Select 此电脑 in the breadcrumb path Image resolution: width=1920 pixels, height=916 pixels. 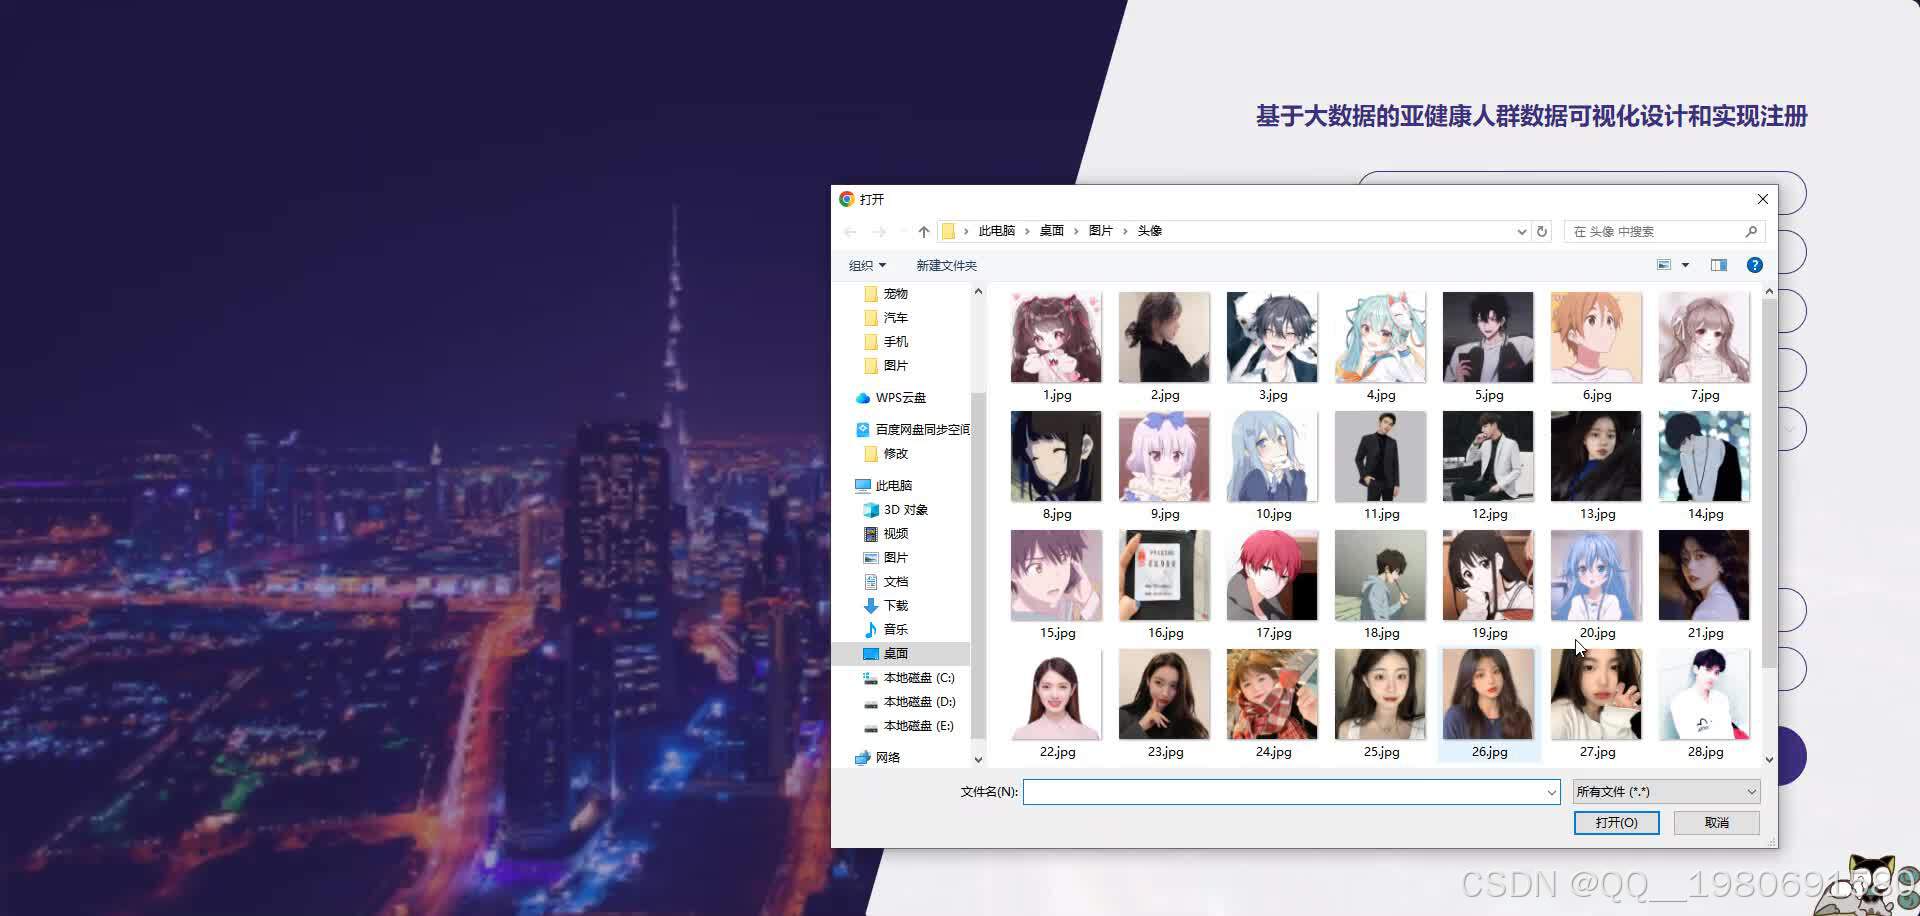(996, 231)
